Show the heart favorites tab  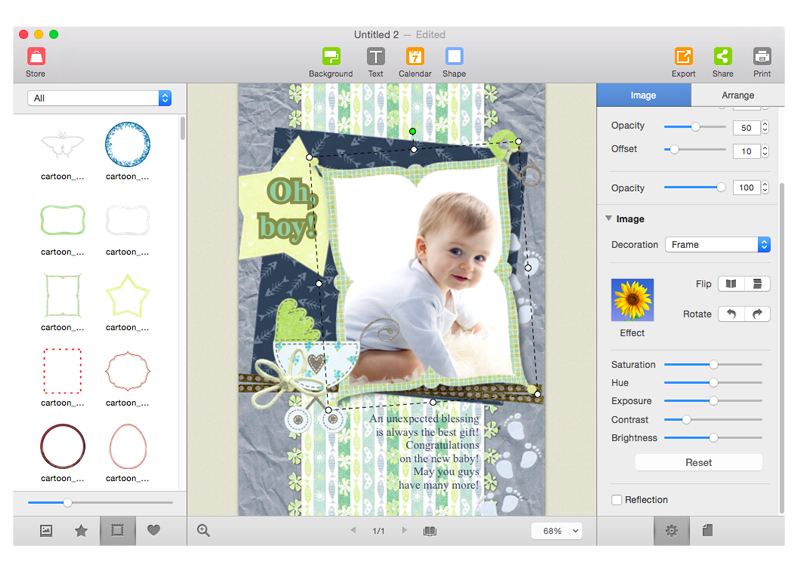pyautogui.click(x=154, y=530)
